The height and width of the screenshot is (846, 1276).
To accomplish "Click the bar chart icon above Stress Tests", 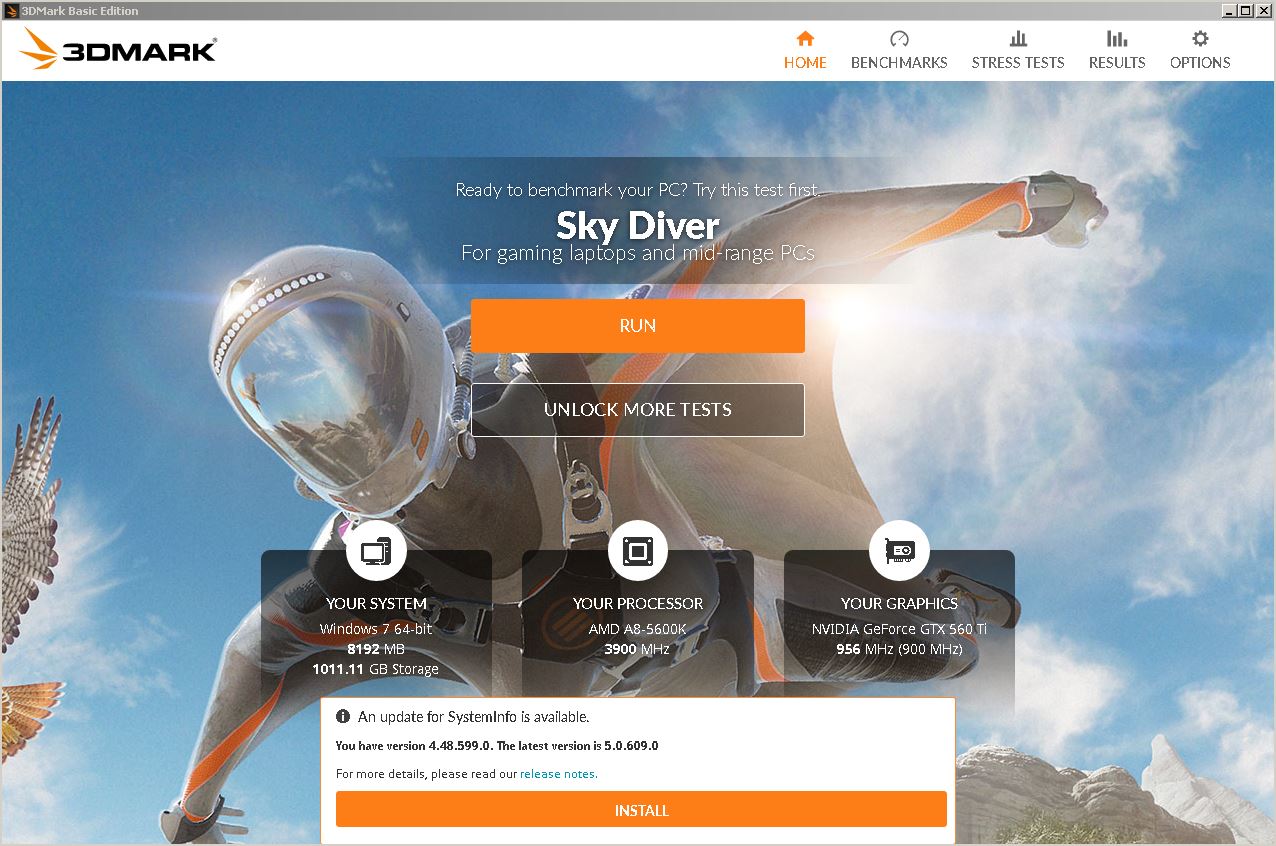I will [x=1018, y=38].
